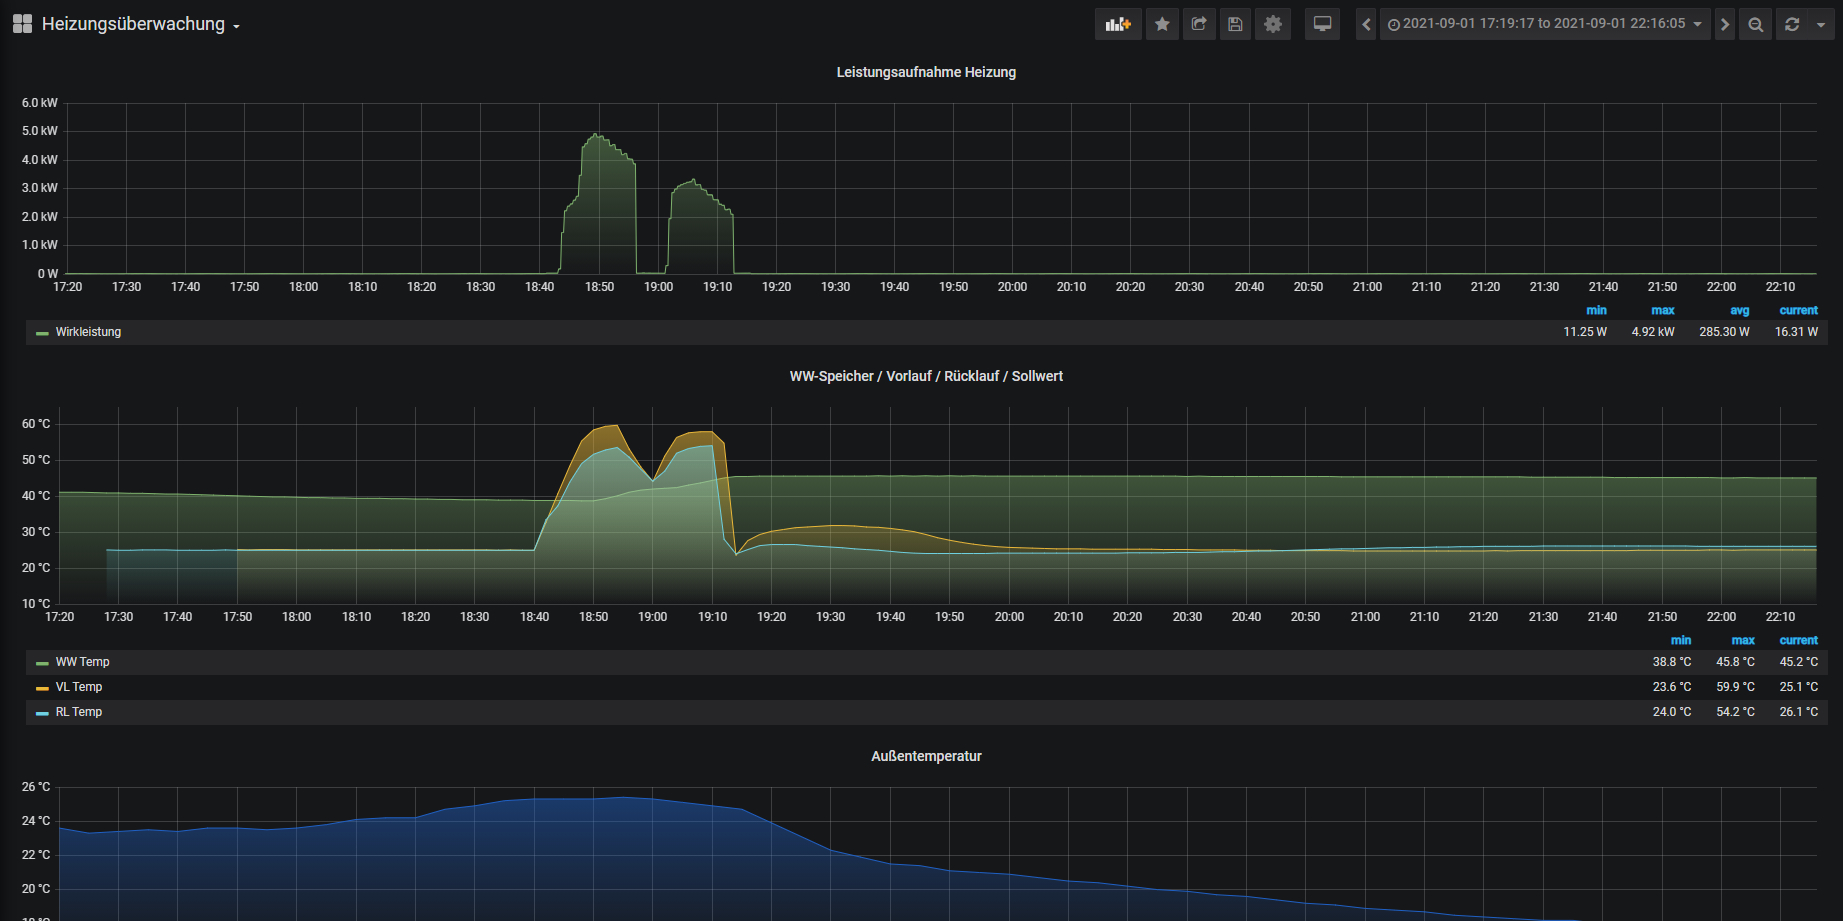1843x921 pixels.
Task: Expand the refresh interval dropdown arrow
Action: click(x=1821, y=24)
